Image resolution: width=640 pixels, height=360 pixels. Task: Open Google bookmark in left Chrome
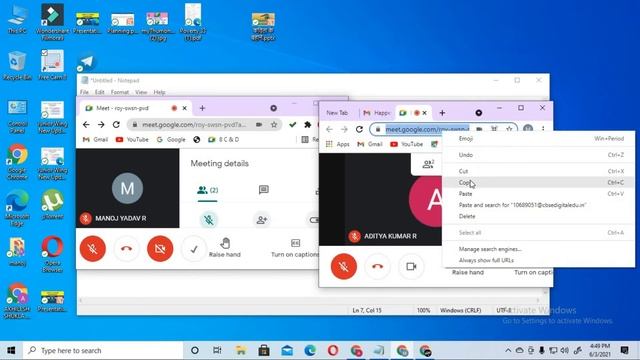(171, 140)
